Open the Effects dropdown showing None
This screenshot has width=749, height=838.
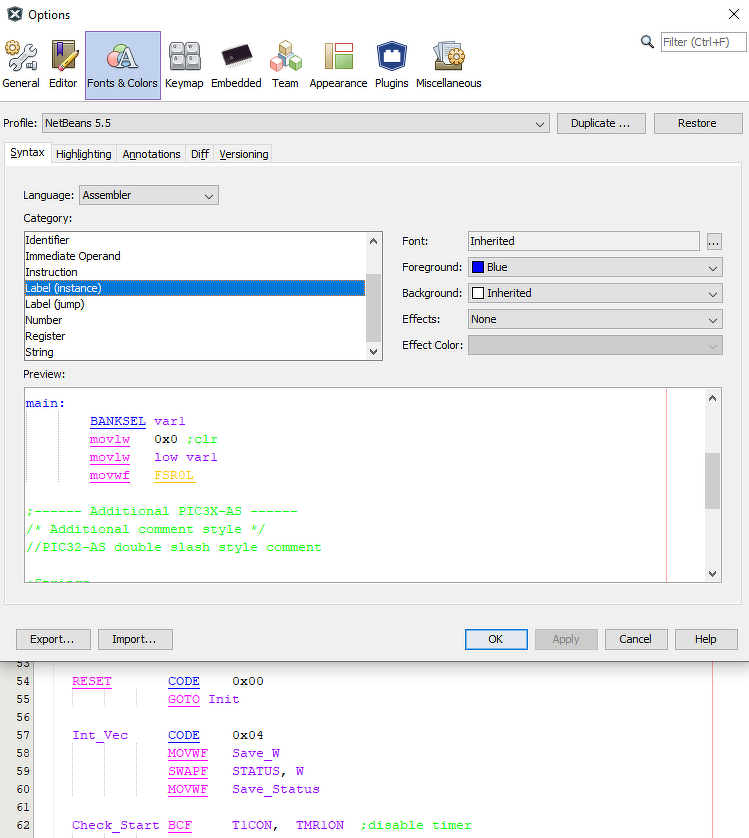[x=595, y=320]
